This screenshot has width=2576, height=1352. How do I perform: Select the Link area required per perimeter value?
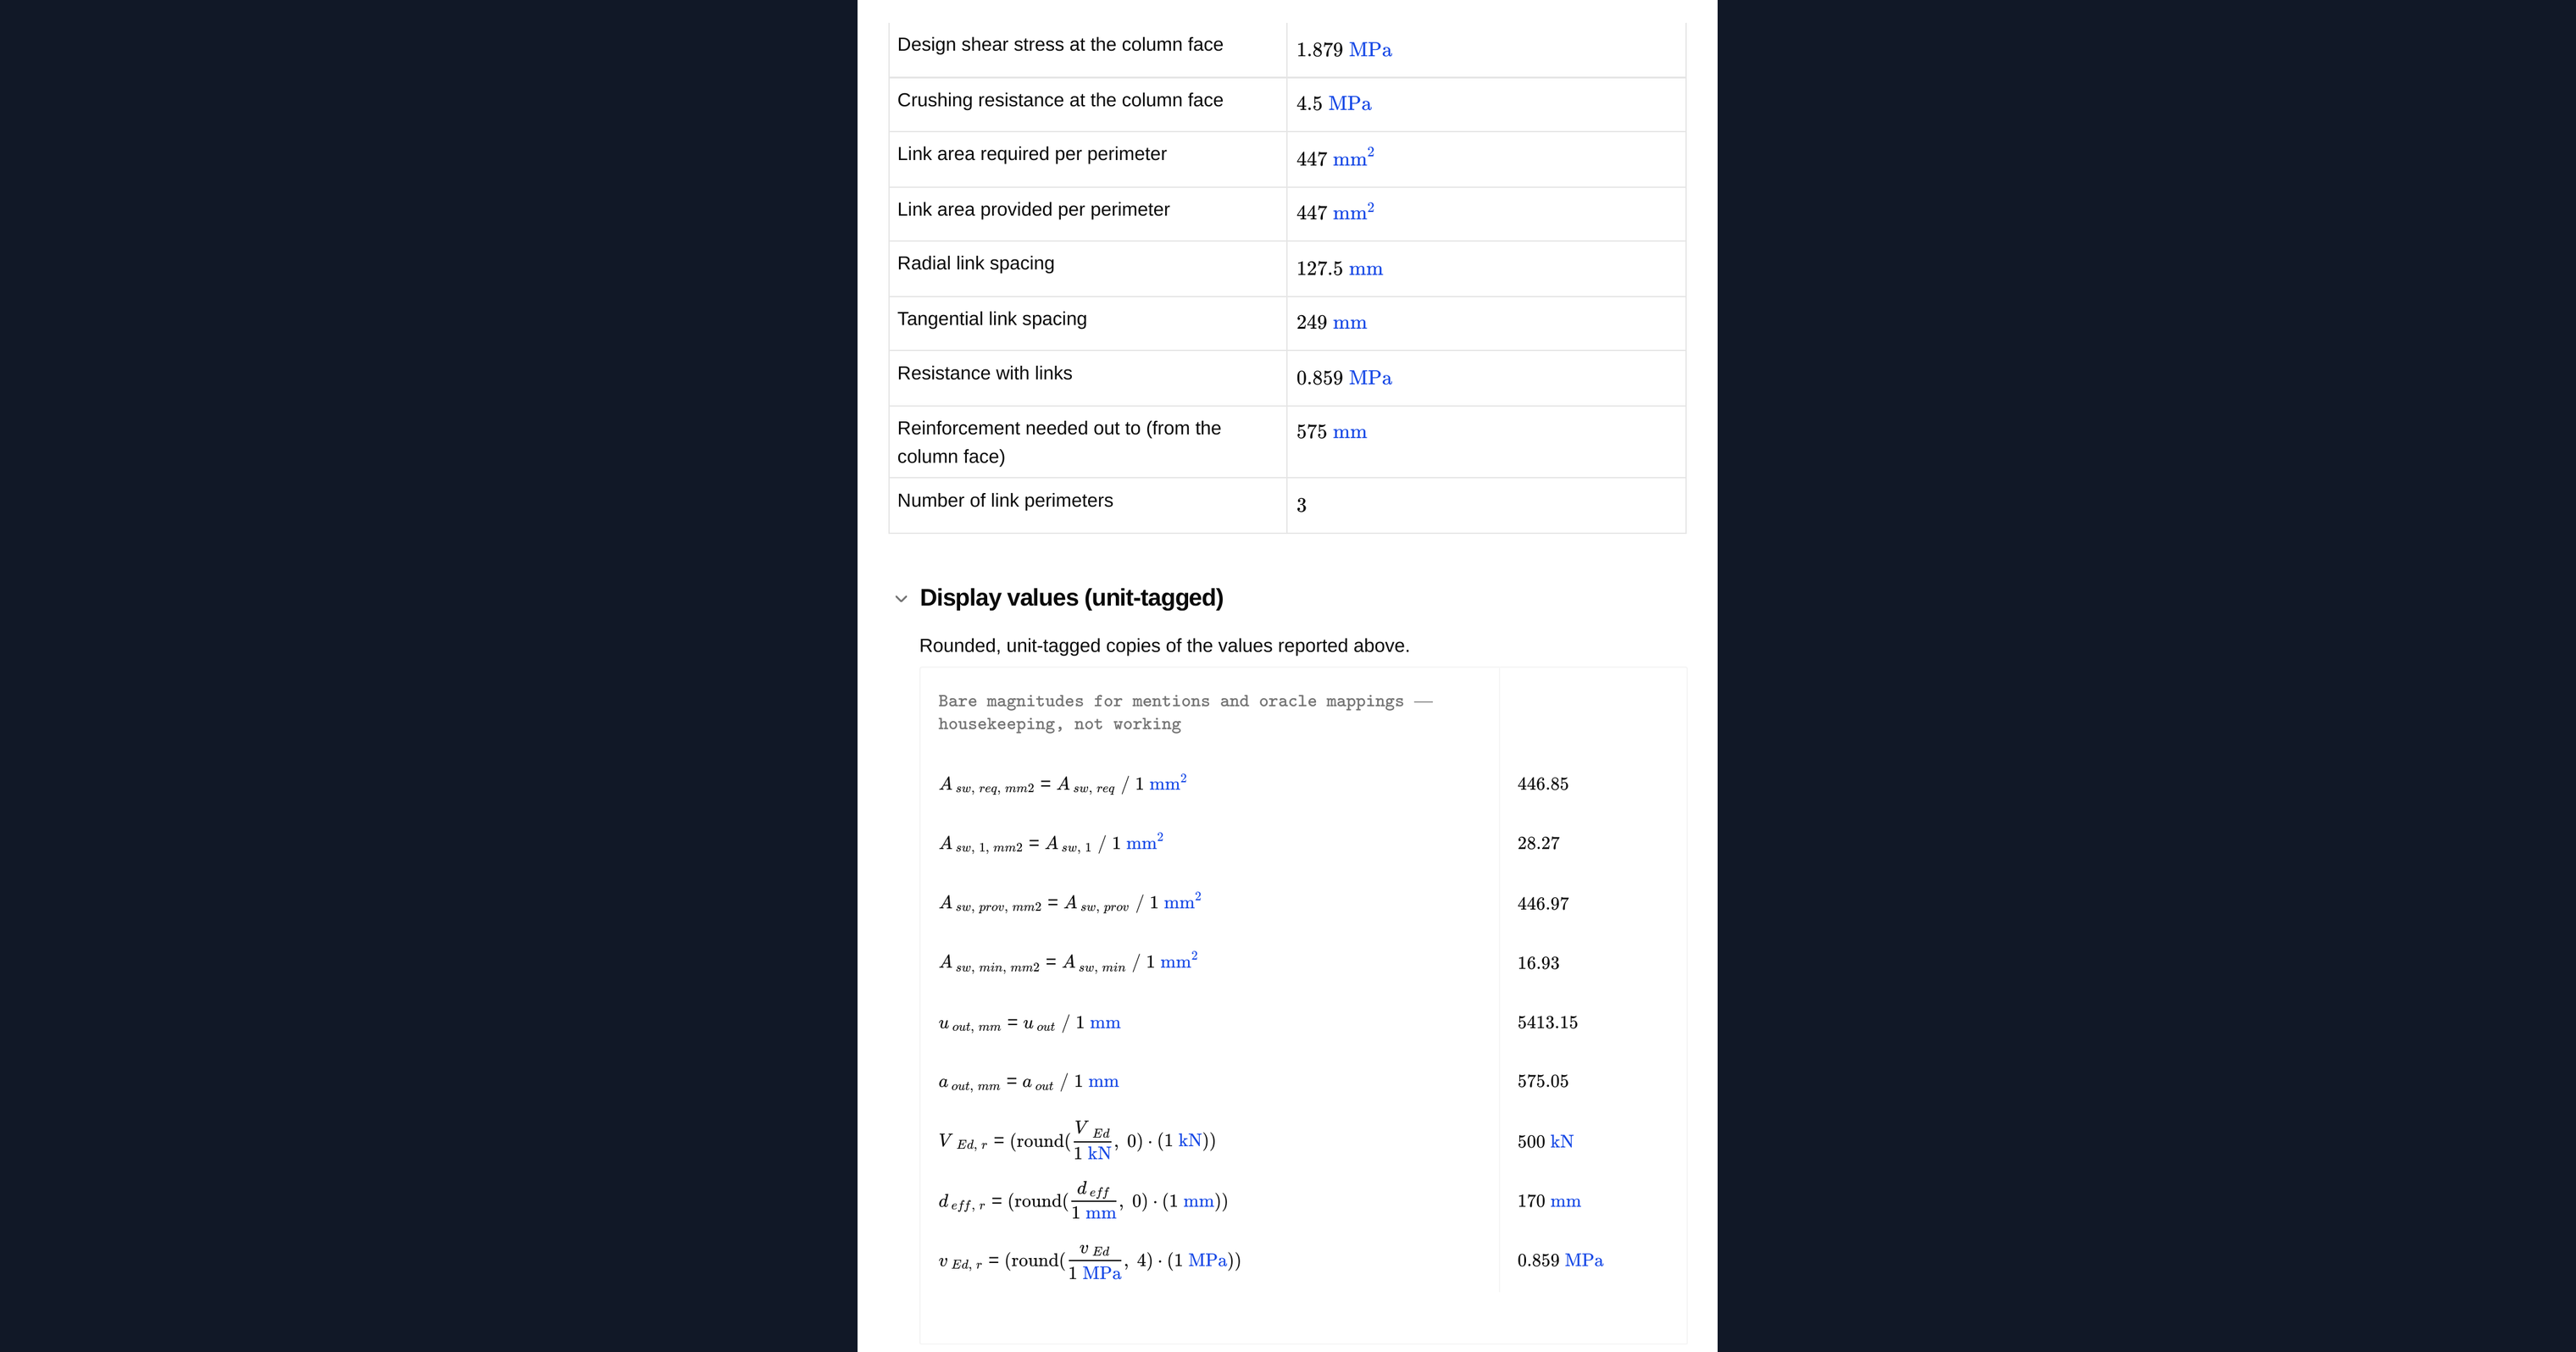(1335, 158)
